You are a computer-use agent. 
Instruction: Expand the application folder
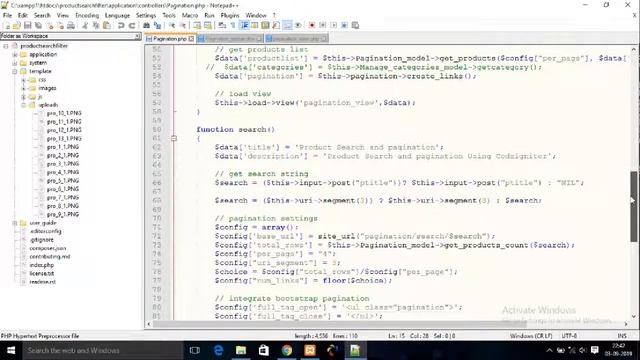coord(15,54)
